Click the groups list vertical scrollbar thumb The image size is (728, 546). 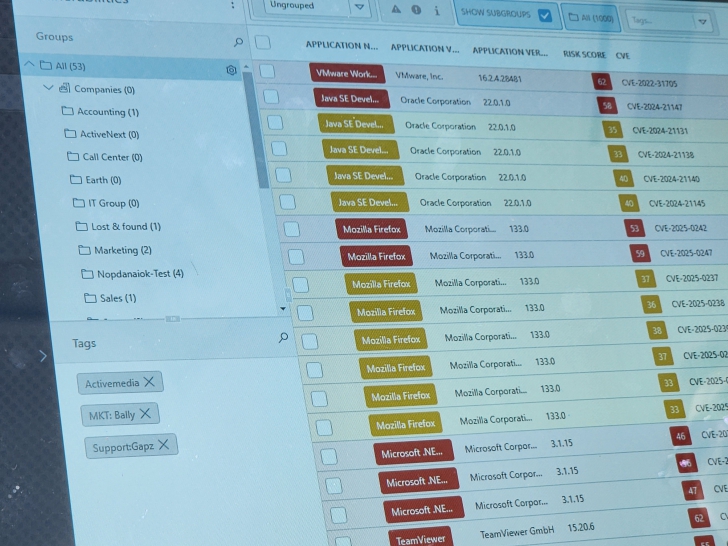(256, 130)
